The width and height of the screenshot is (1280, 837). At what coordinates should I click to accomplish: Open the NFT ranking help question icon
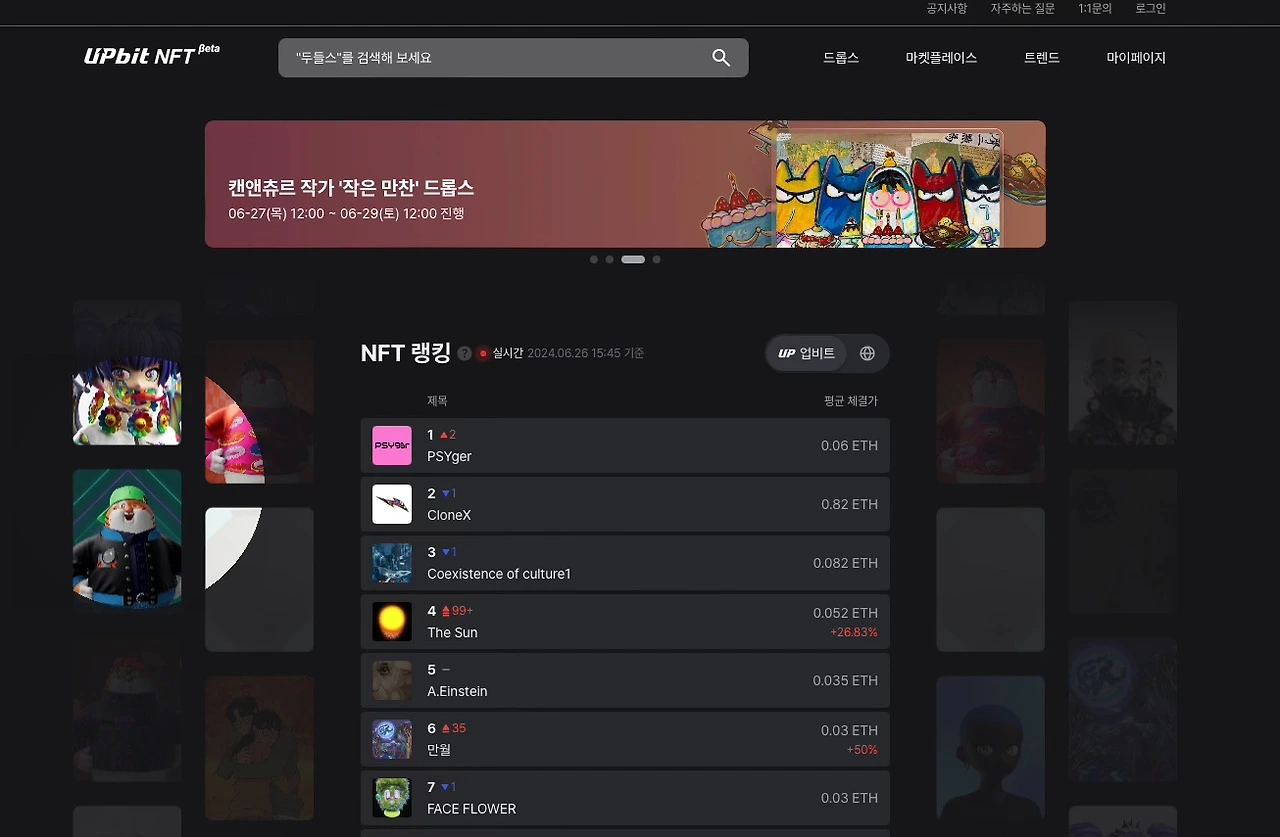coord(464,353)
